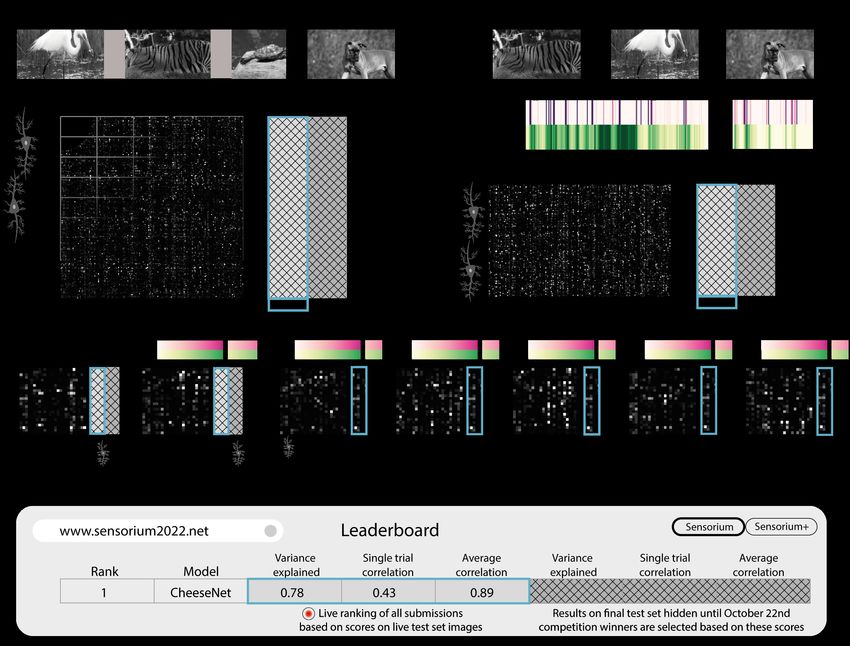Image resolution: width=850 pixels, height=646 pixels.
Task: Click the hatched hidden final results cell
Action: click(670, 591)
